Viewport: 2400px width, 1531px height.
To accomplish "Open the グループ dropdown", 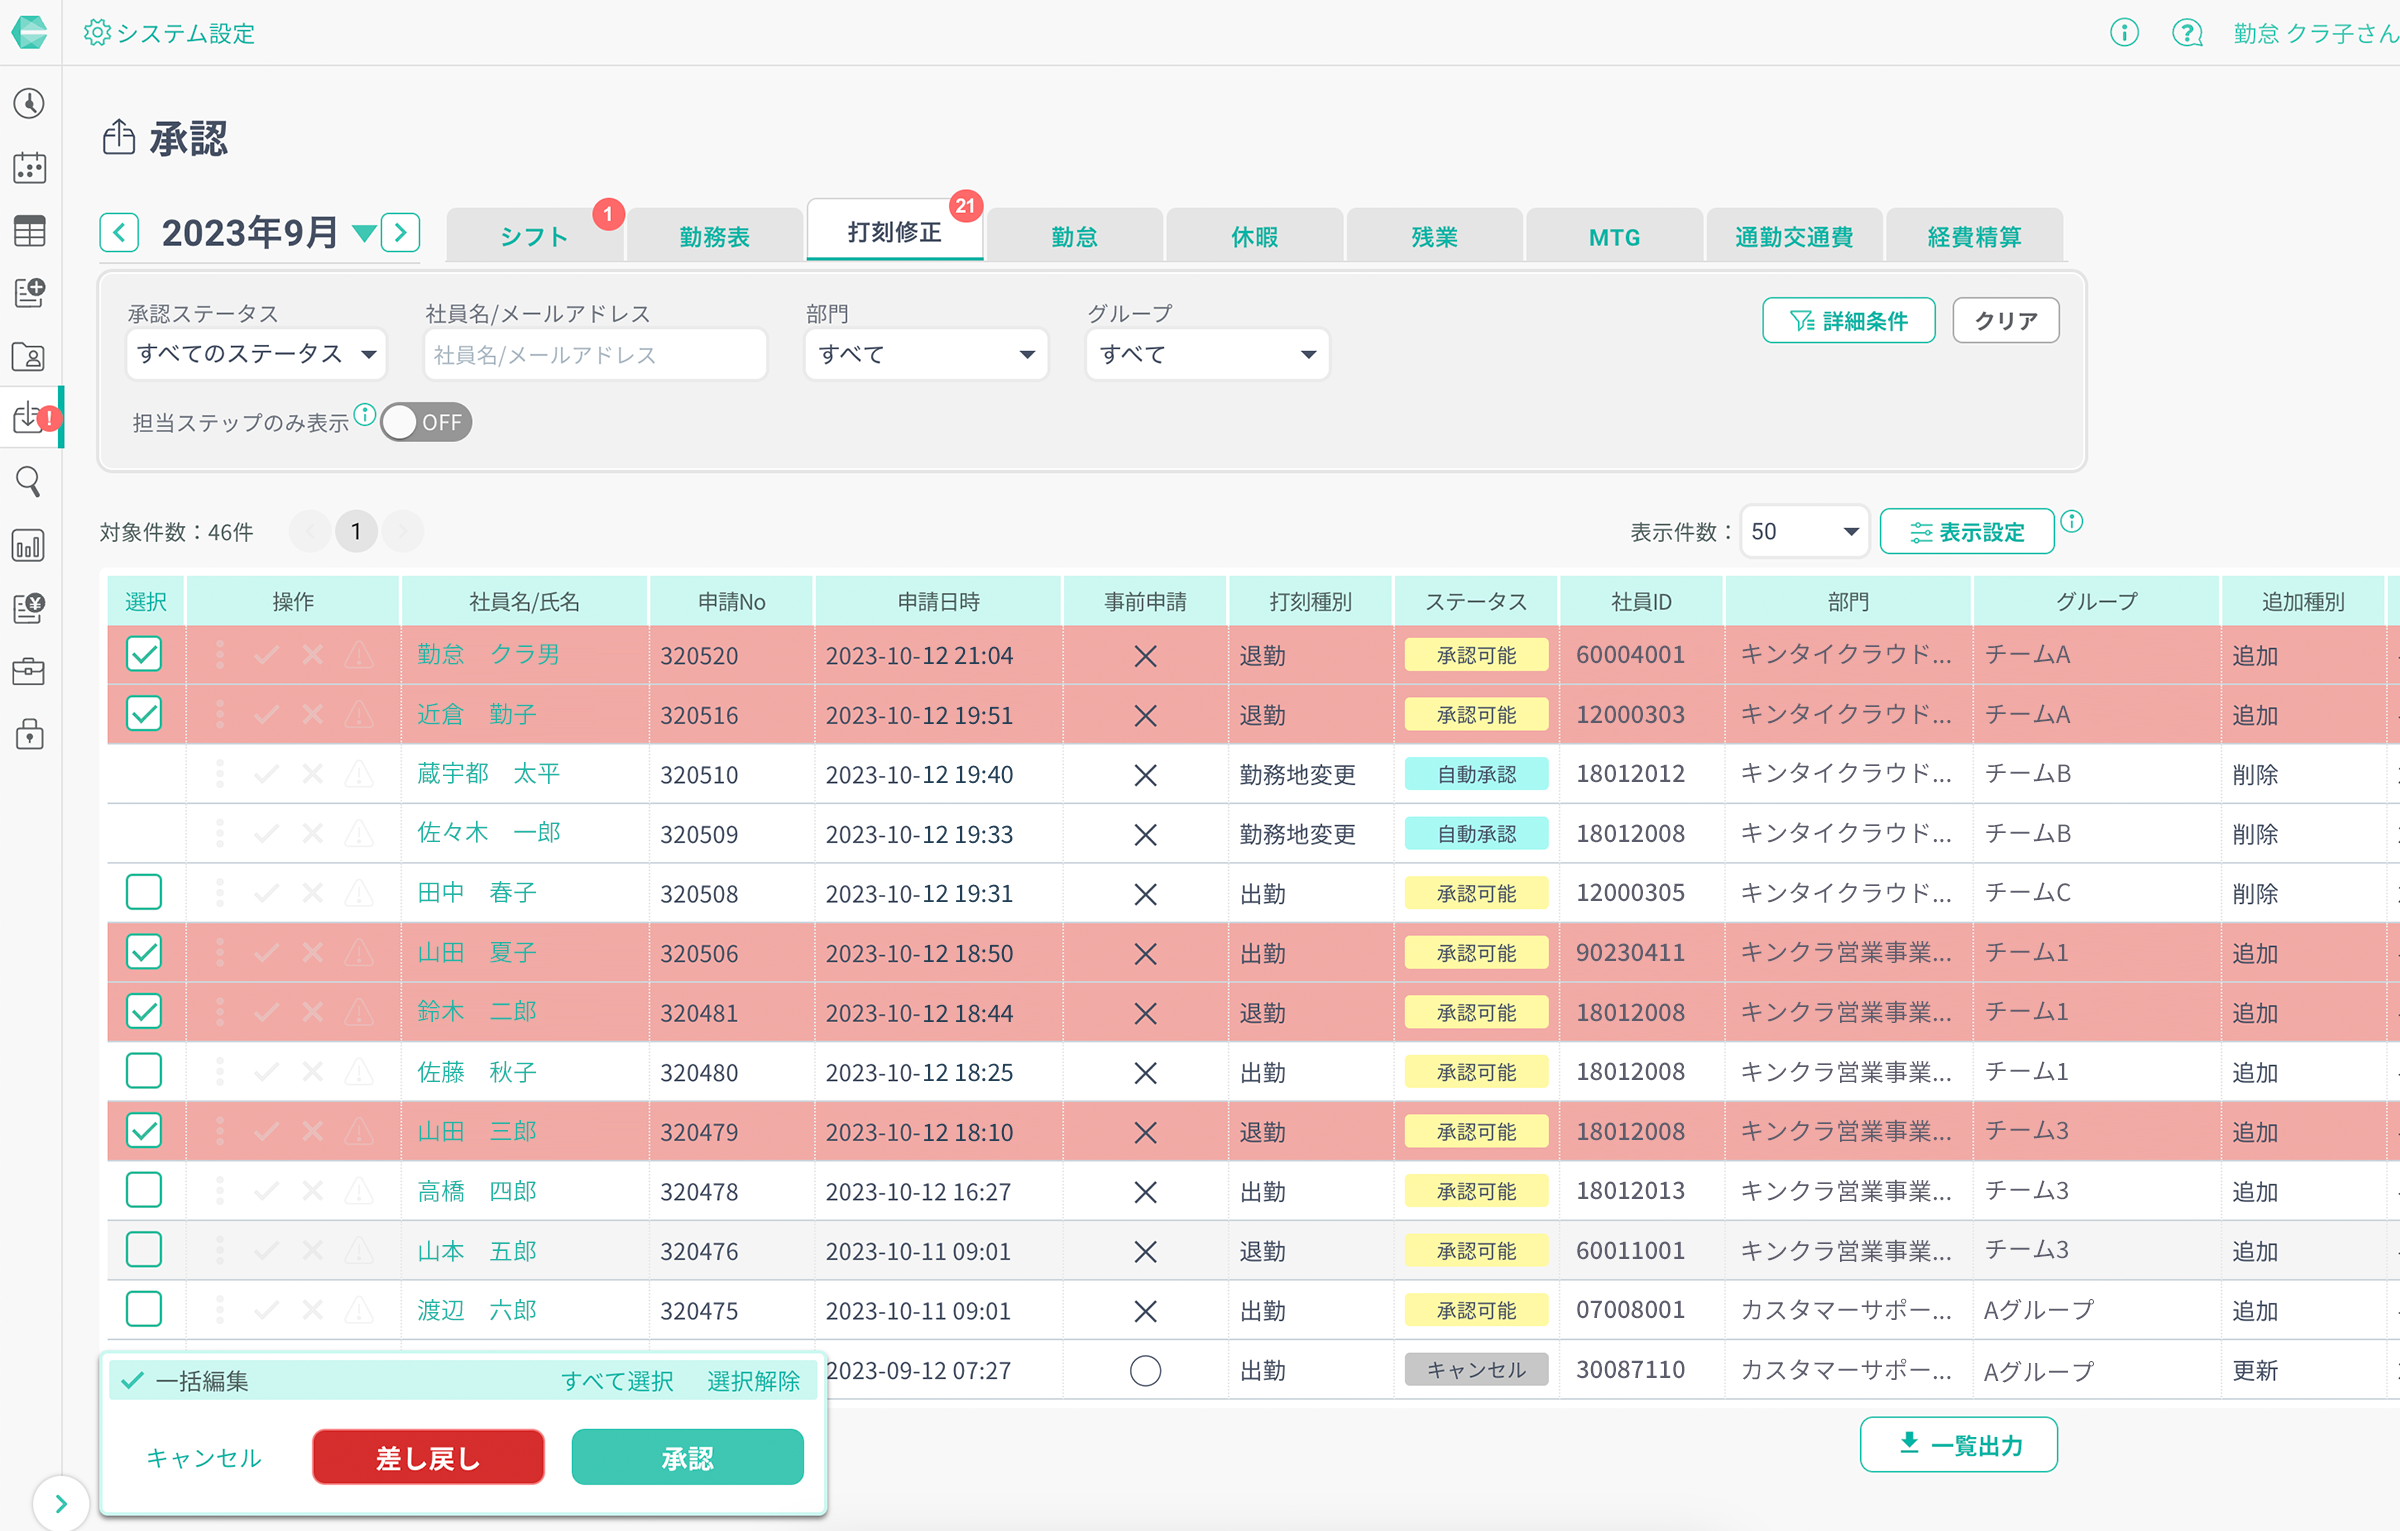I will click(1207, 354).
